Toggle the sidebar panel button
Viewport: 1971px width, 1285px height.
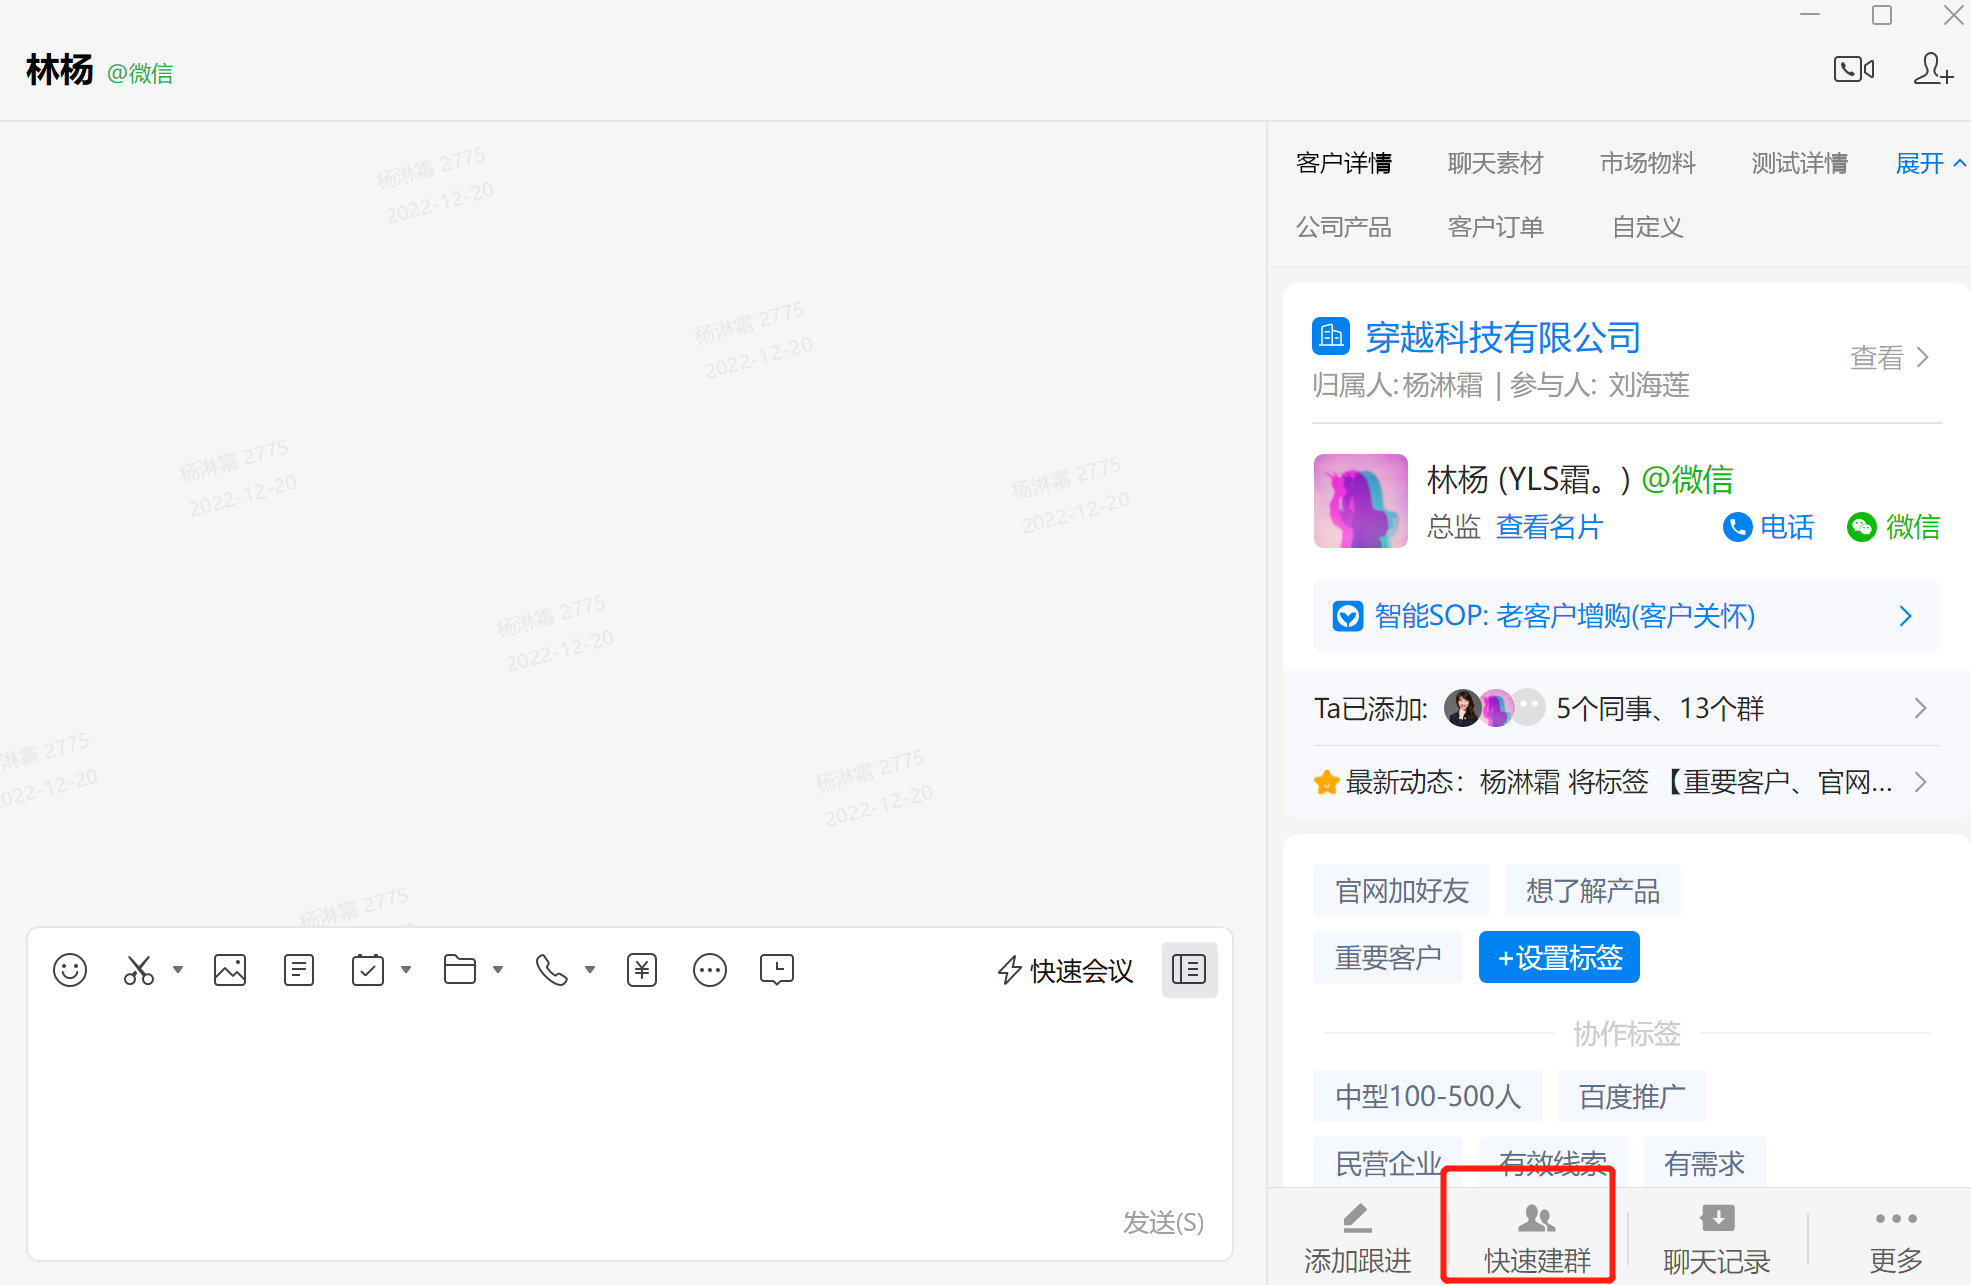tap(1189, 970)
